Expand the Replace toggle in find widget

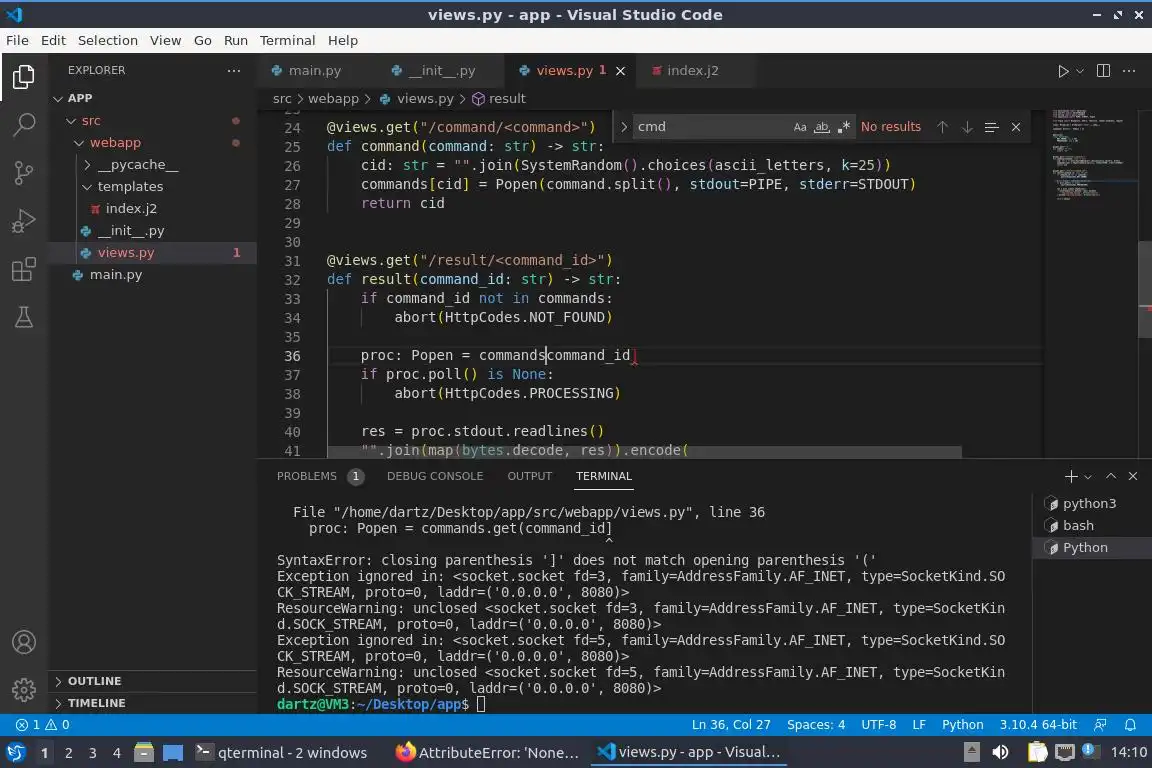pyautogui.click(x=624, y=127)
